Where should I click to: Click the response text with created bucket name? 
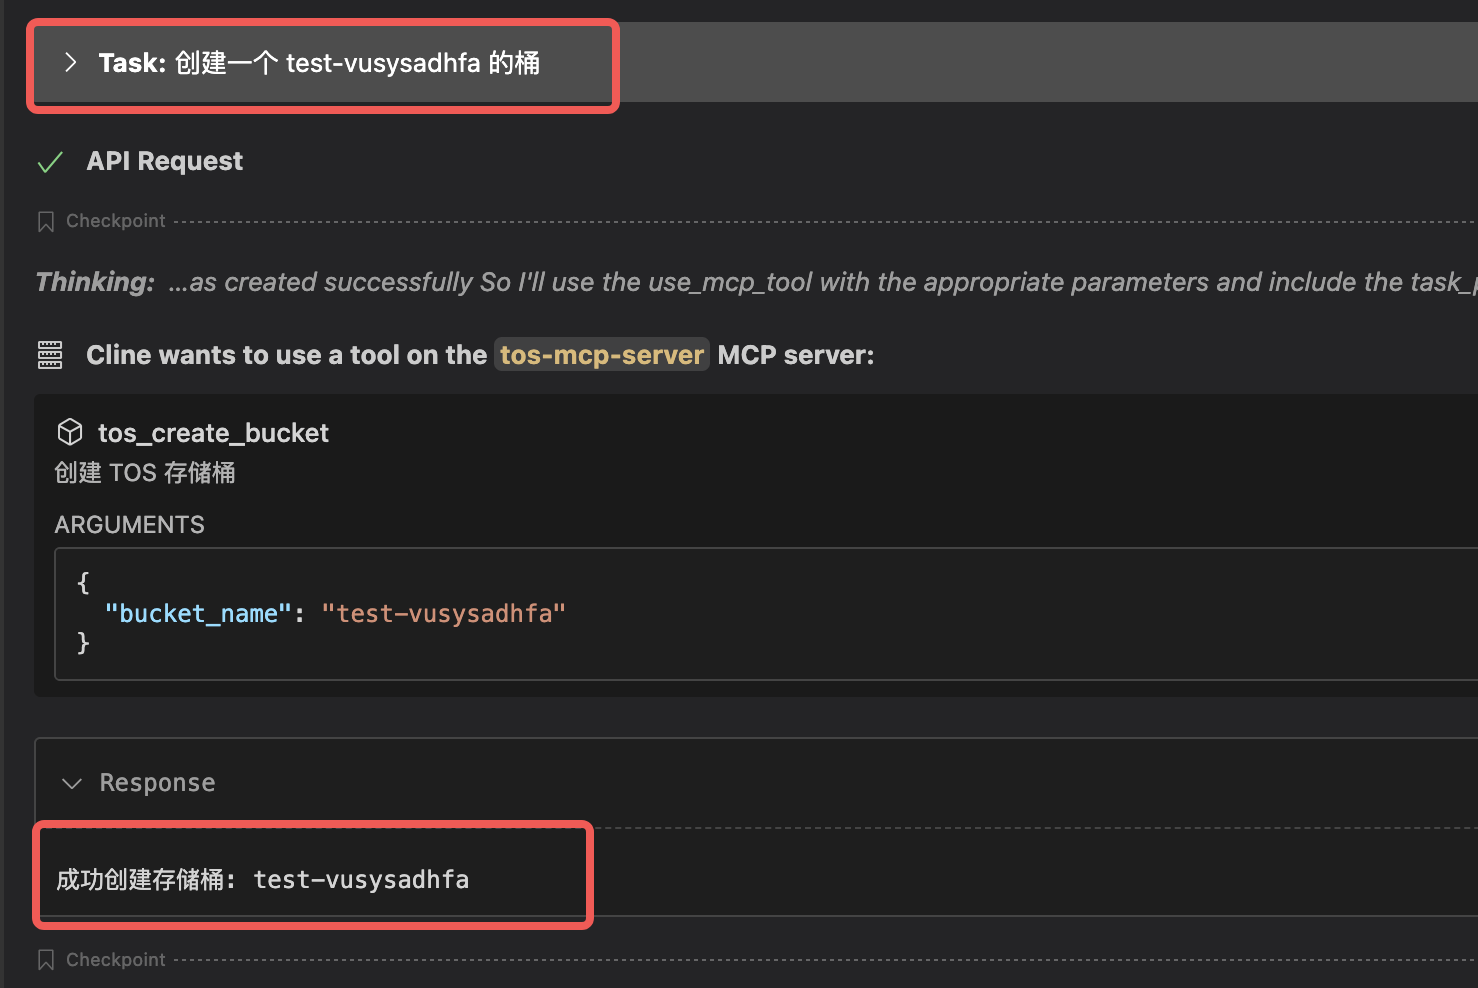coord(263,879)
